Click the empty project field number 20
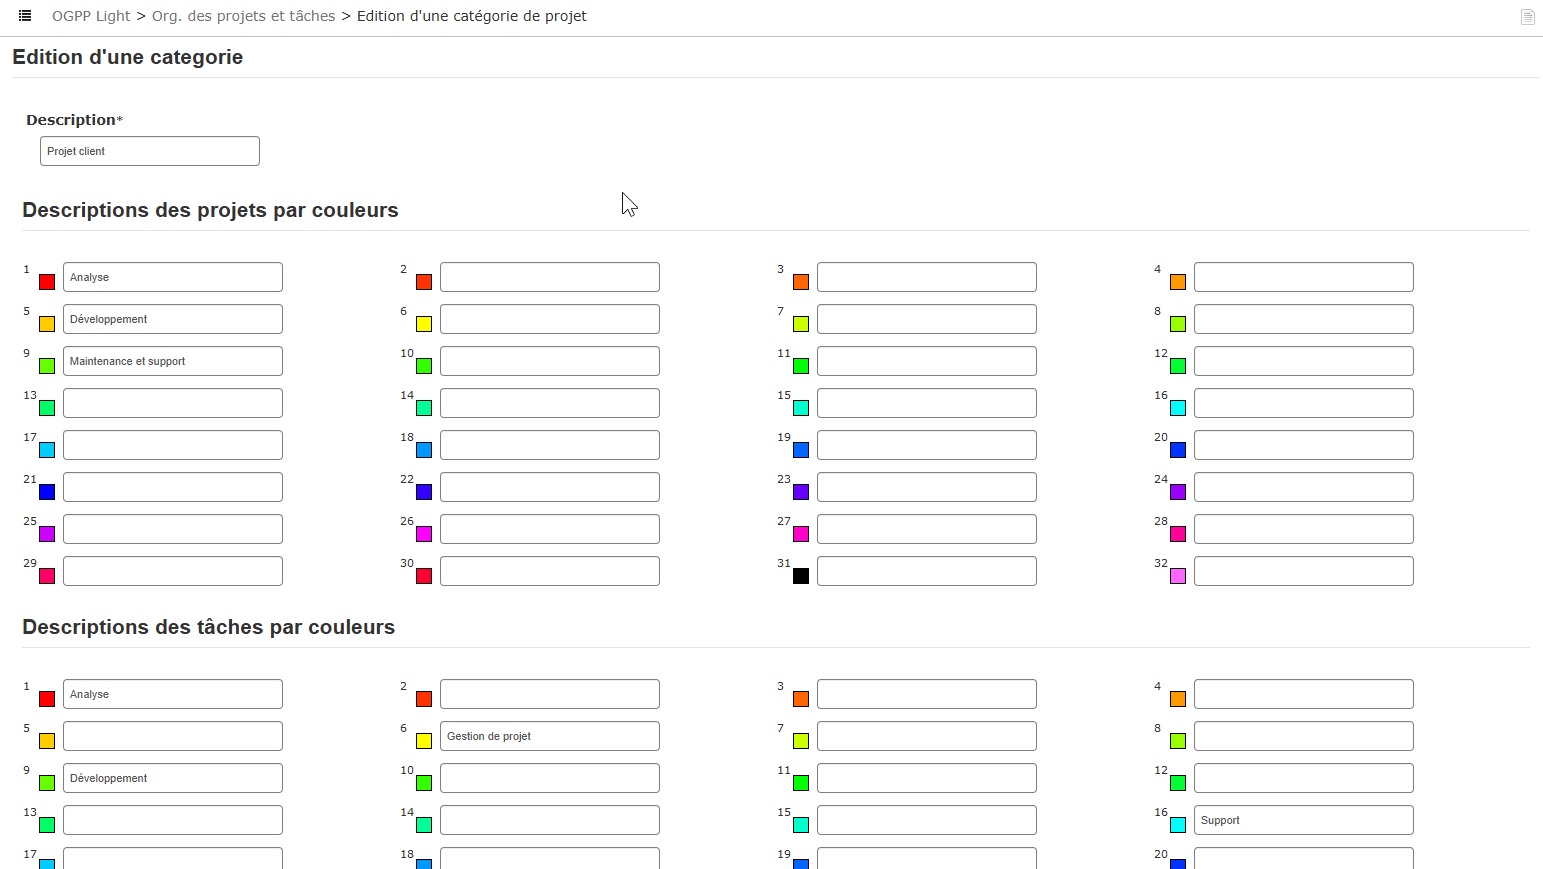The height and width of the screenshot is (869, 1543). point(1304,445)
